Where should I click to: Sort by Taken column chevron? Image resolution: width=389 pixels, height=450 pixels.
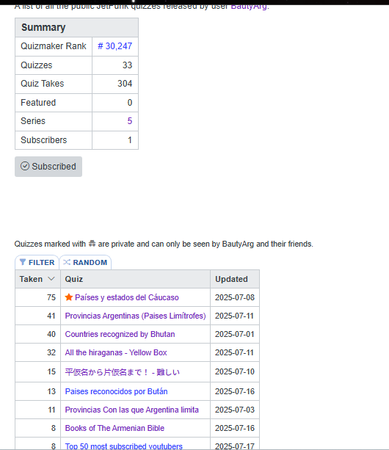(51, 279)
